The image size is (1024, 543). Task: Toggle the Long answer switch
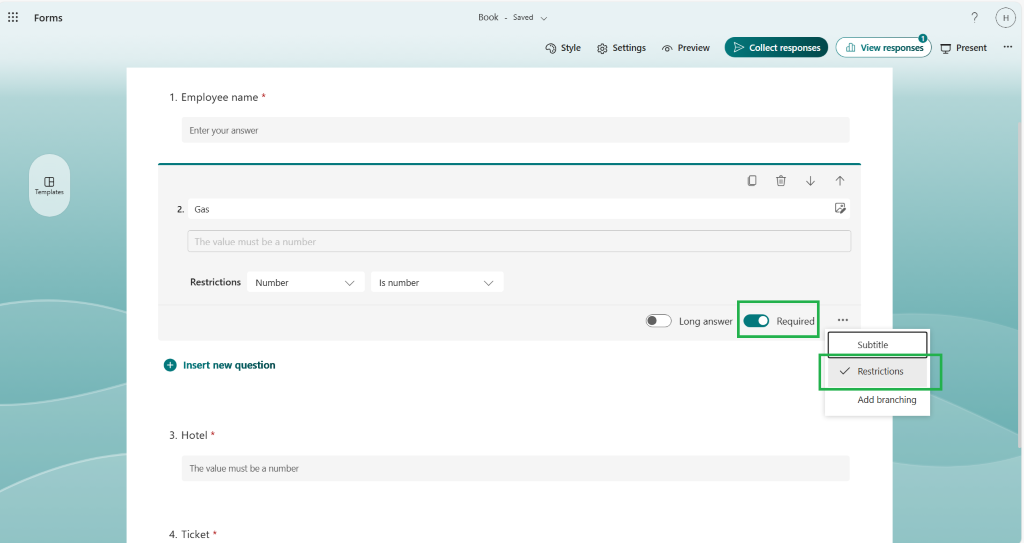pyautogui.click(x=658, y=321)
